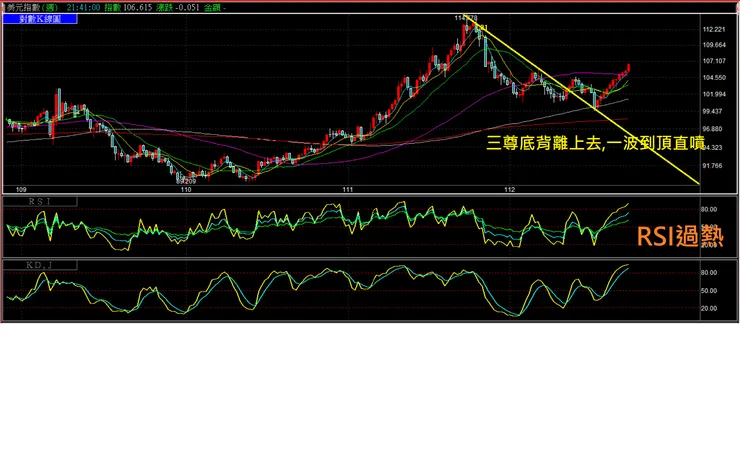Click price axis label 101.994
This screenshot has height=464, width=740.
714,94
